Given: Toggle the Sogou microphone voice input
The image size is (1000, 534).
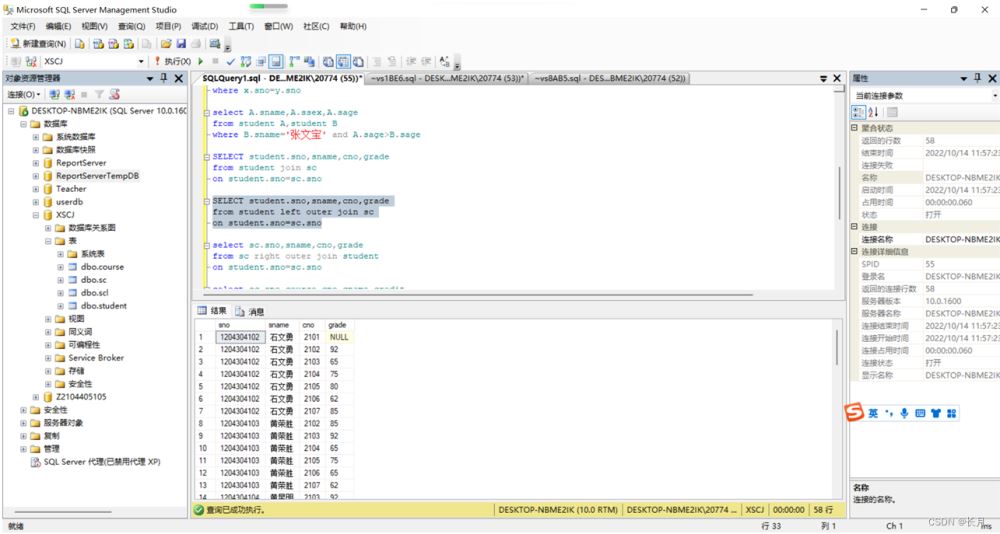Looking at the screenshot, I should pos(904,413).
